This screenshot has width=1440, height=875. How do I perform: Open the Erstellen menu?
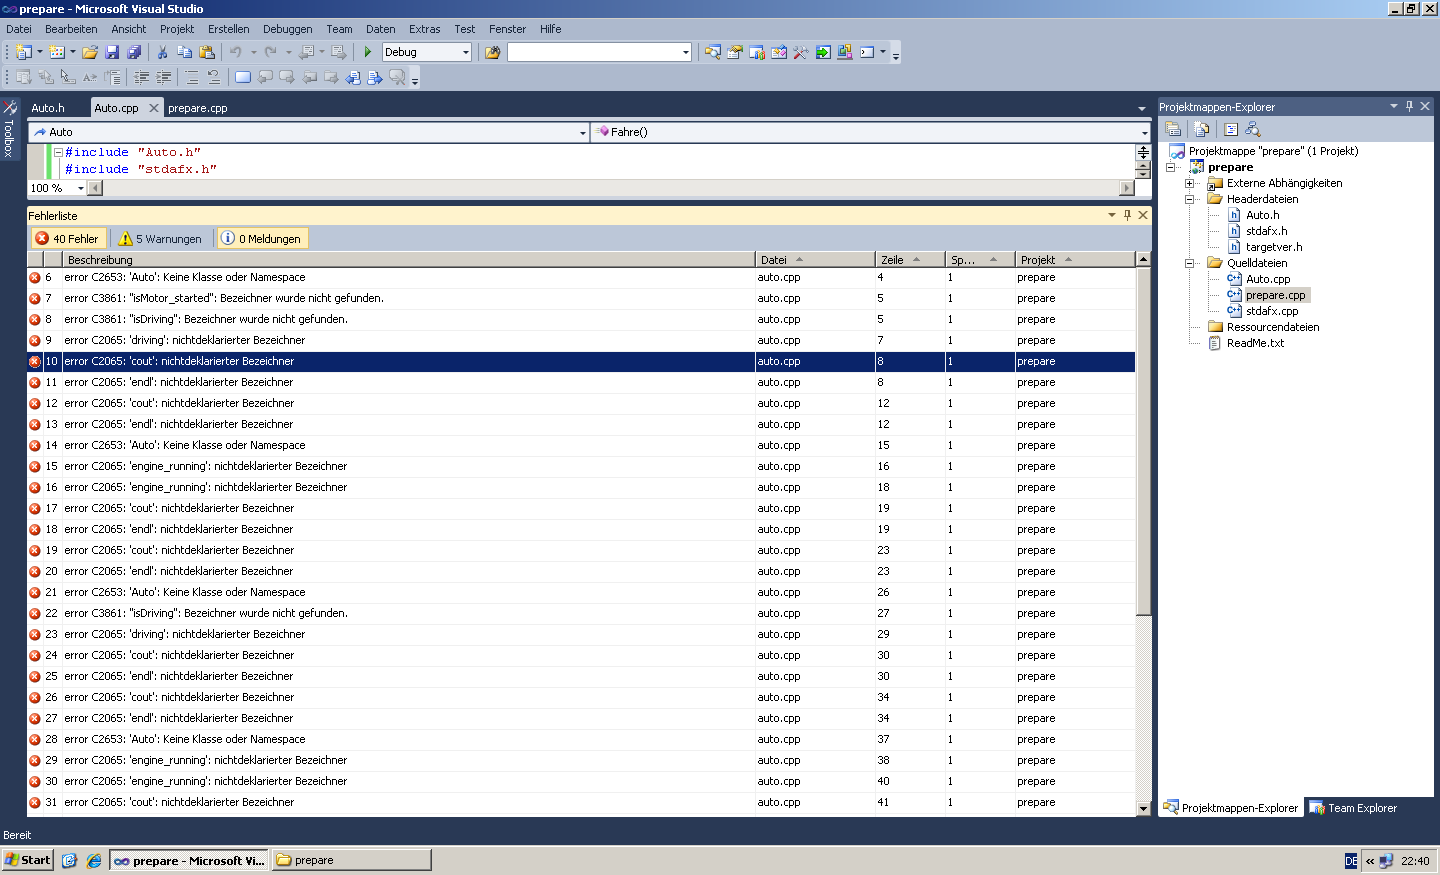click(229, 29)
